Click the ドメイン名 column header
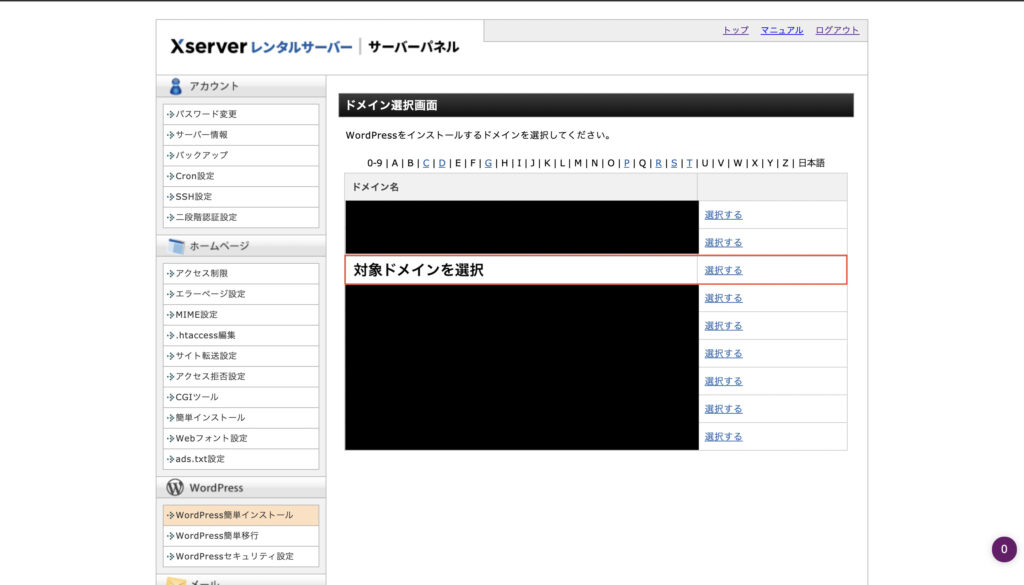Viewport: 1024px width, 585px height. click(x=521, y=187)
